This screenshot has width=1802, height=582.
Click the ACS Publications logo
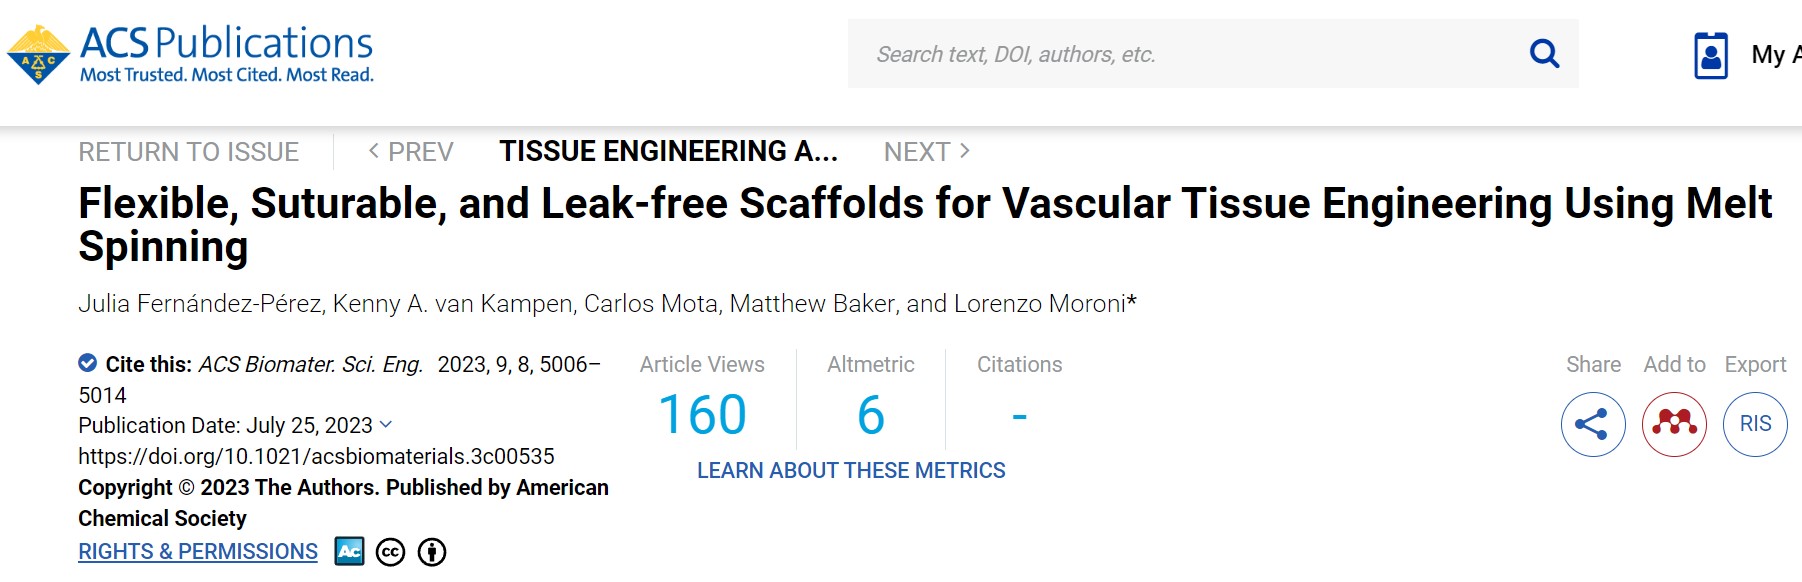point(190,54)
